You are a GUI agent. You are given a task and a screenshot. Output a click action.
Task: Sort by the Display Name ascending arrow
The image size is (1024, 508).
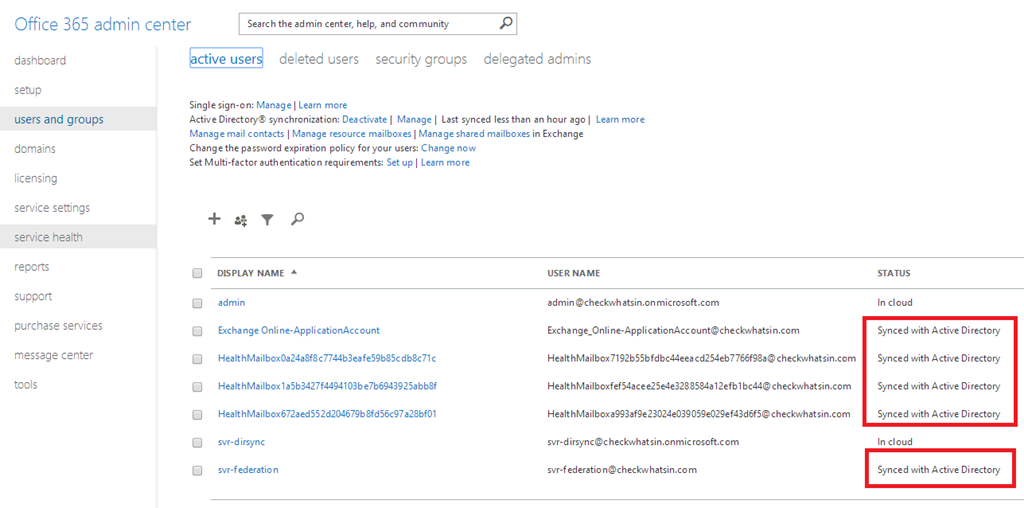click(x=293, y=273)
